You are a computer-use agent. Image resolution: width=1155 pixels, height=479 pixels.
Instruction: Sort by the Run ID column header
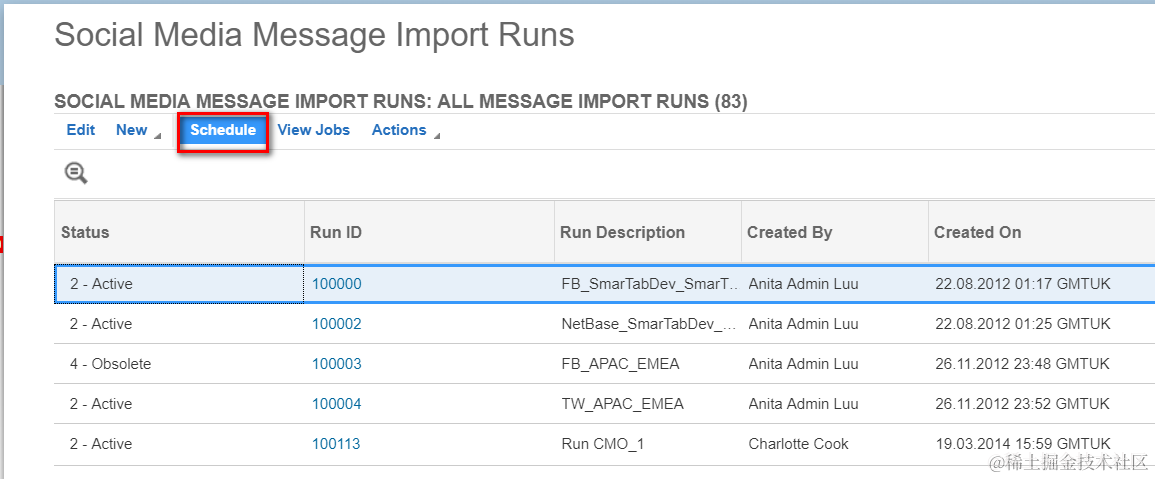pos(336,232)
